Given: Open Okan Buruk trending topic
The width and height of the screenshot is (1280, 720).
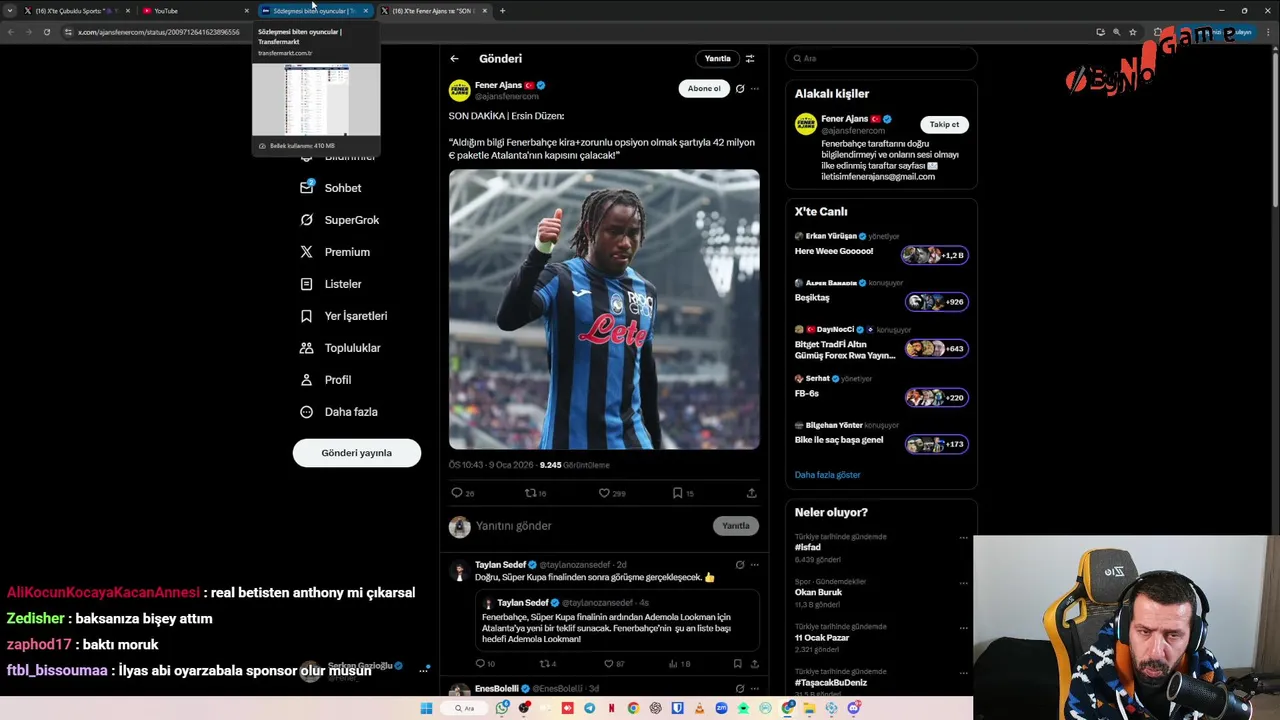Looking at the screenshot, I should pos(818,592).
